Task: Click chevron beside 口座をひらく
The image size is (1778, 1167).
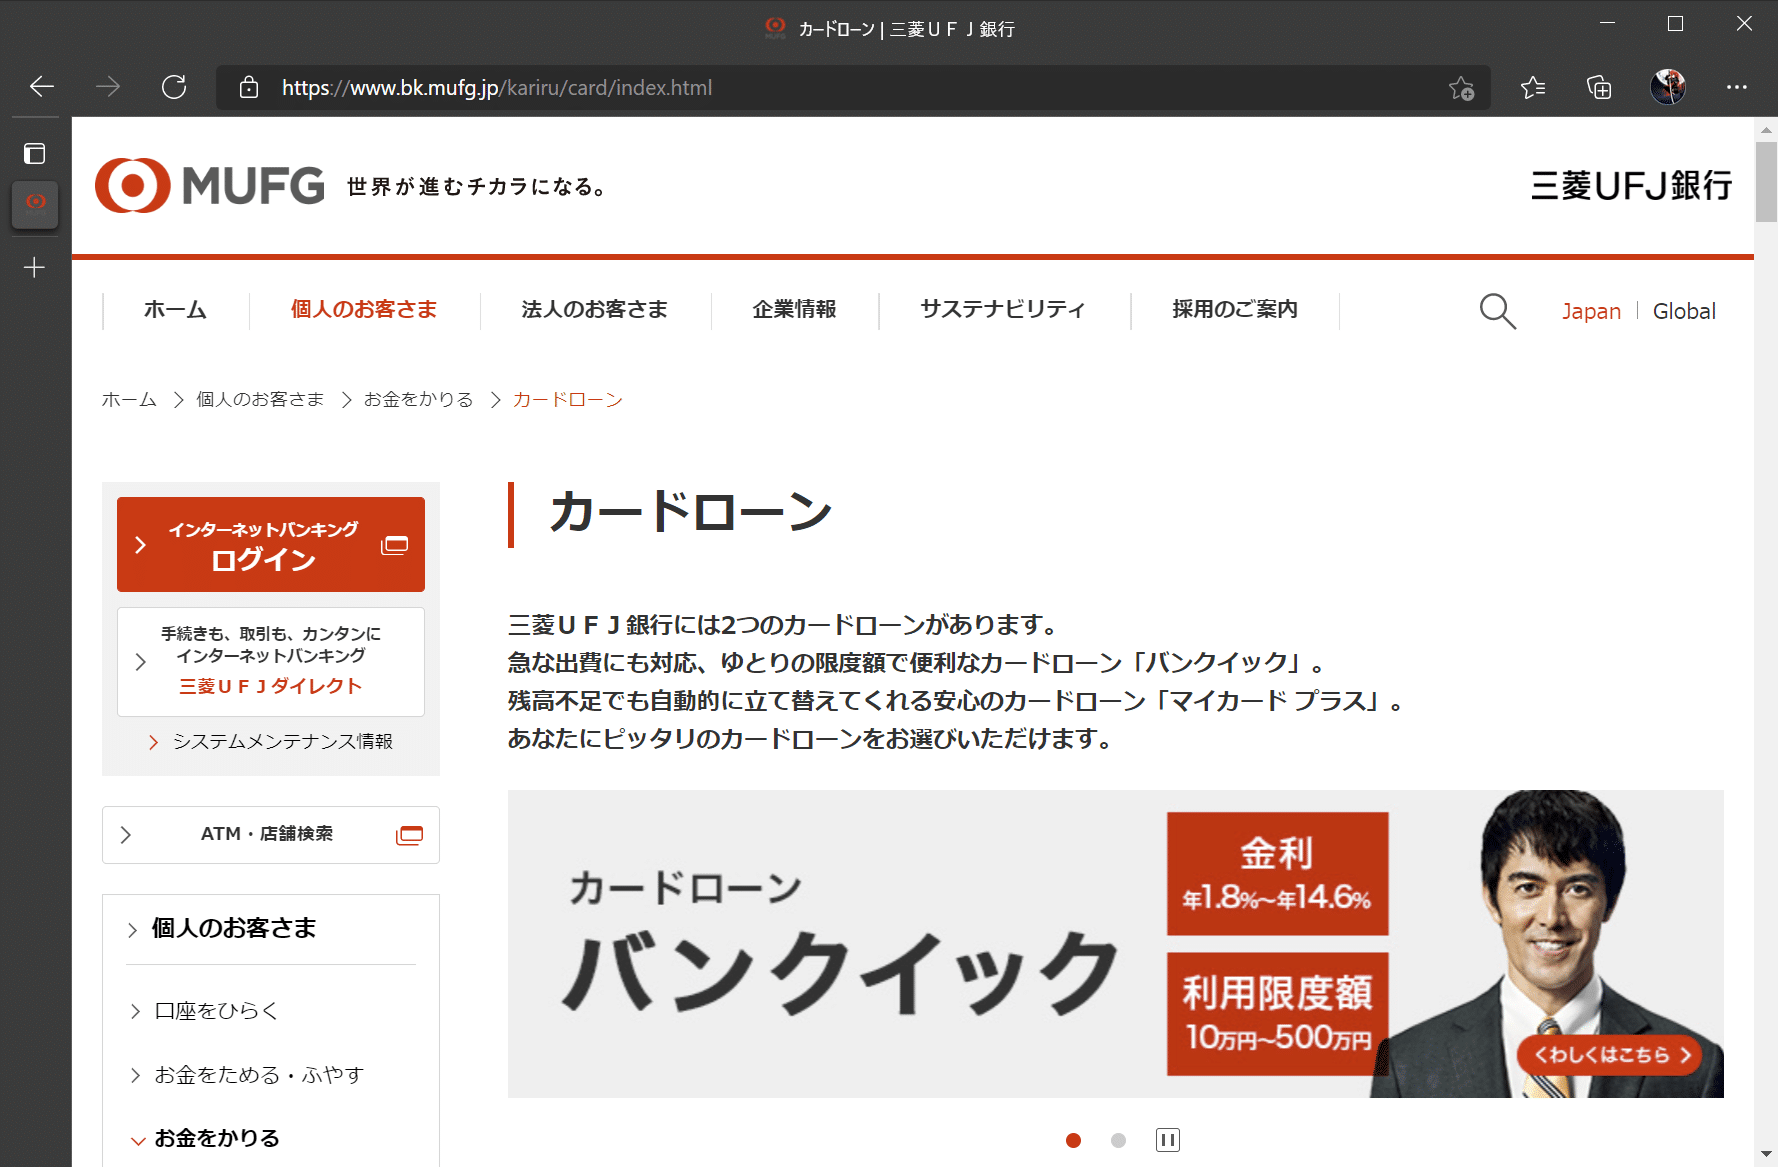Action: pyautogui.click(x=135, y=1012)
